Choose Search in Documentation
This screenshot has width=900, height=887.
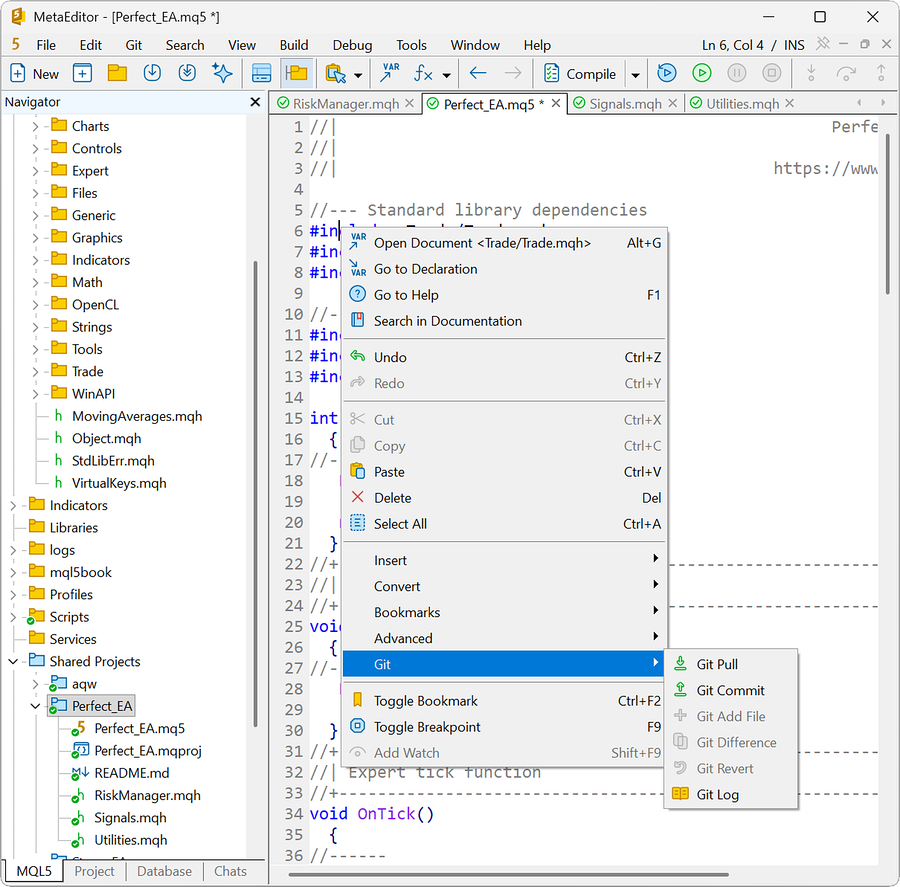coord(505,321)
